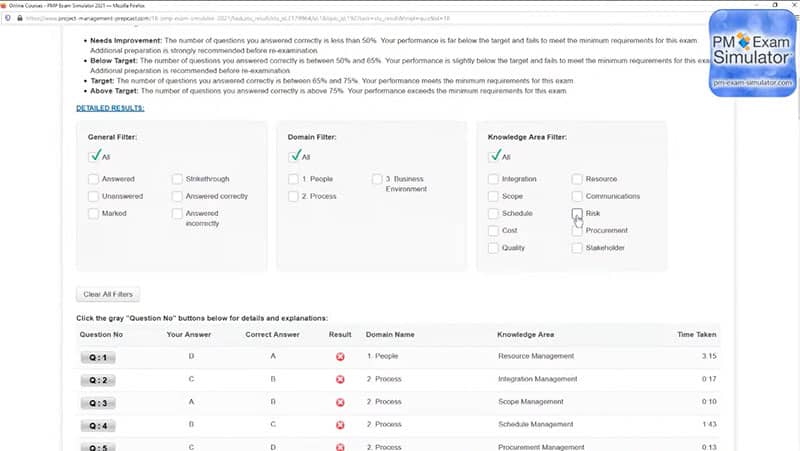Click the Scope Management cell for Q:3
This screenshot has width=800, height=451.
pos(531,402)
